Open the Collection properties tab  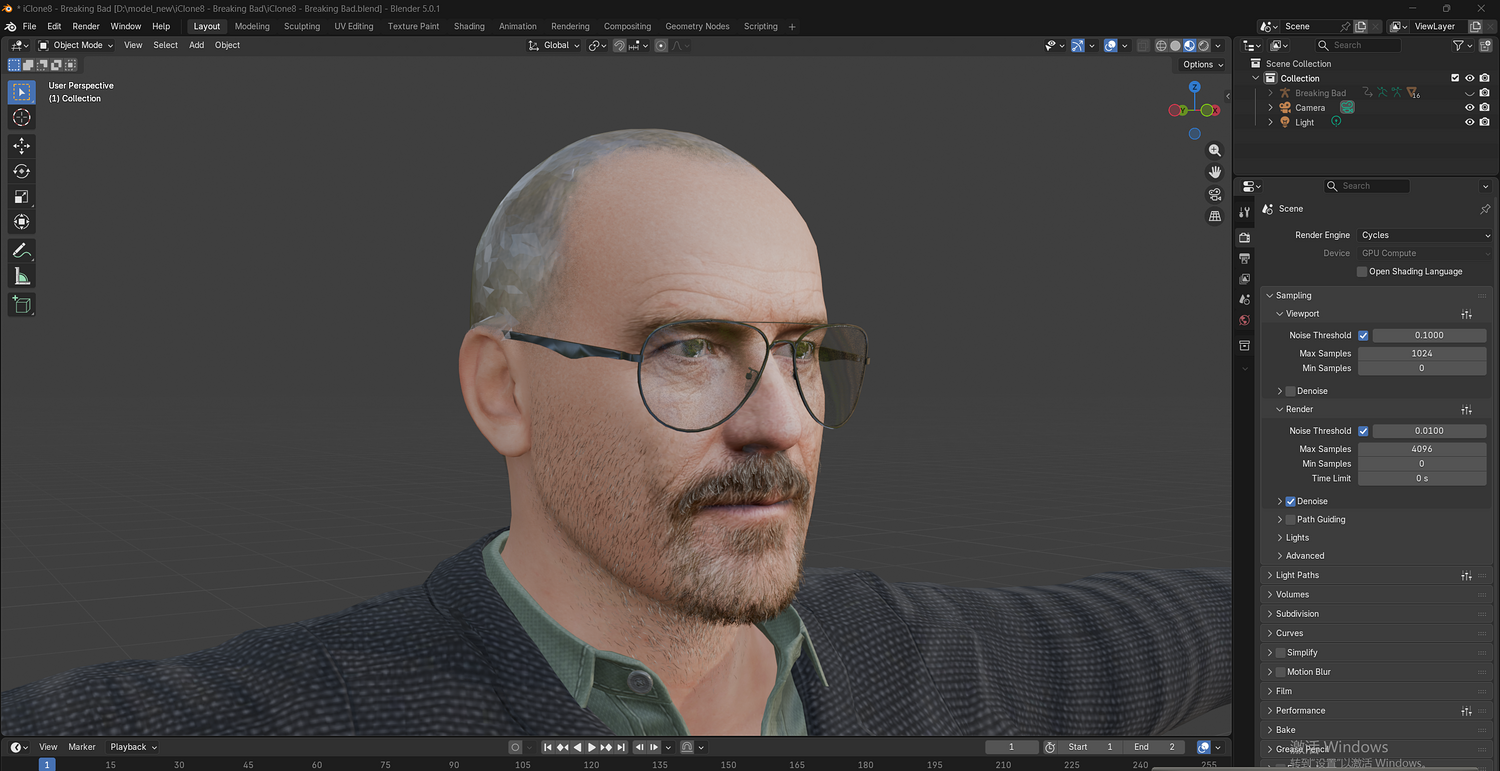coord(1245,346)
